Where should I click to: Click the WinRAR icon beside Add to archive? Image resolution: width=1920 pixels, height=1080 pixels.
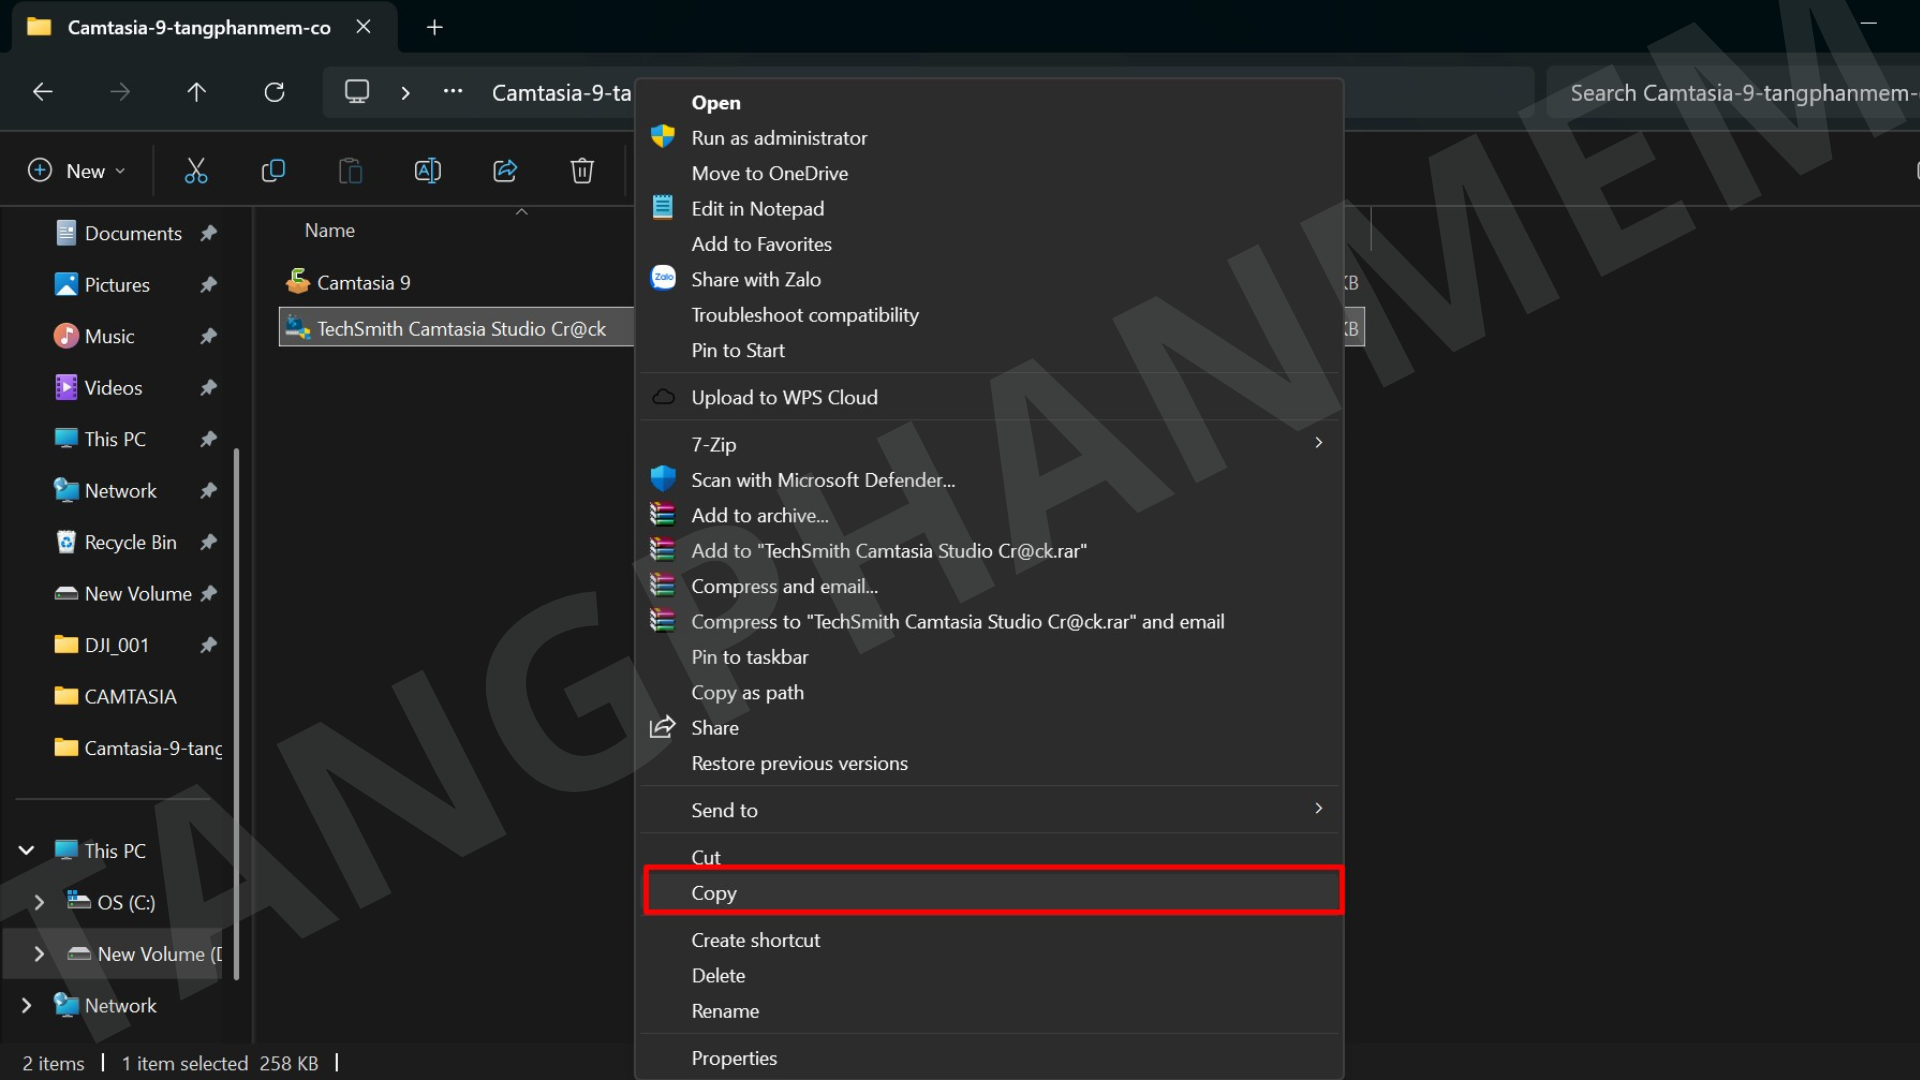(662, 514)
